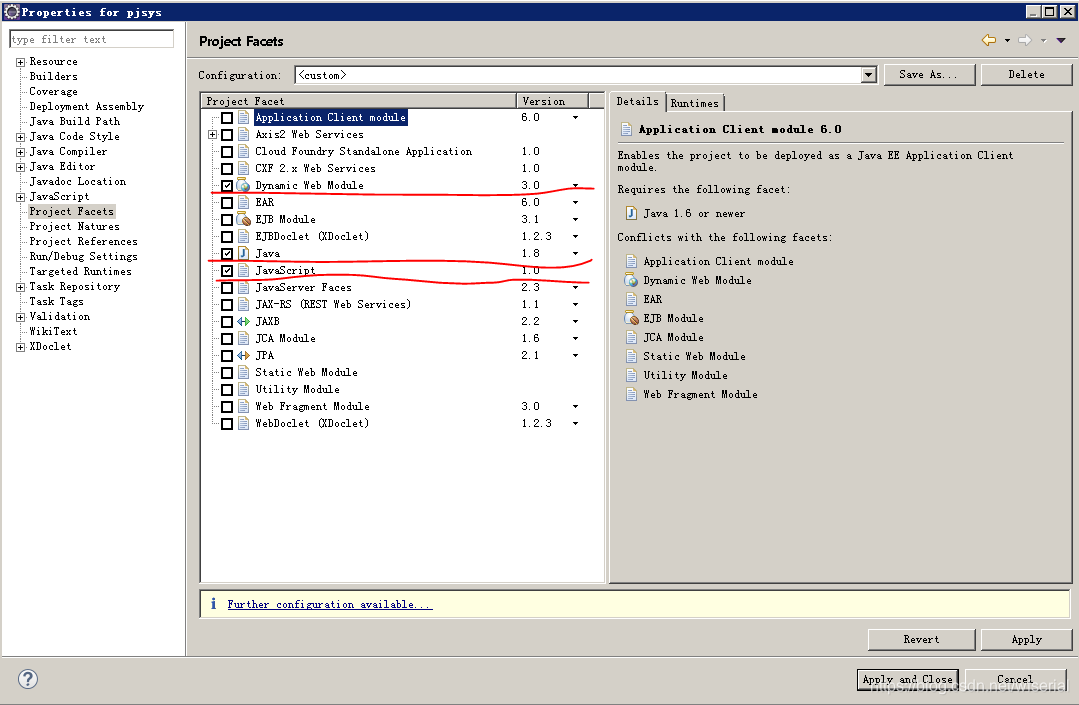Click the Cancel button
1079x705 pixels.
[1015, 679]
